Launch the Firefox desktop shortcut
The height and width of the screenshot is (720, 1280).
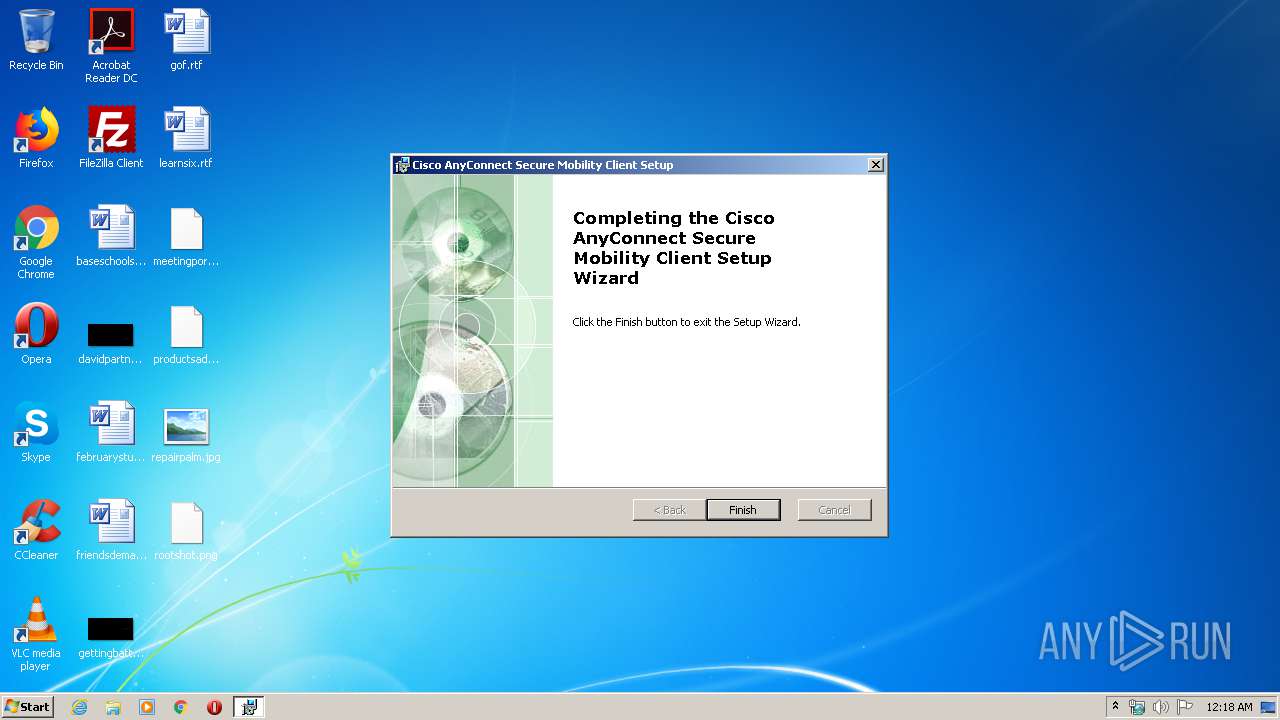click(36, 138)
